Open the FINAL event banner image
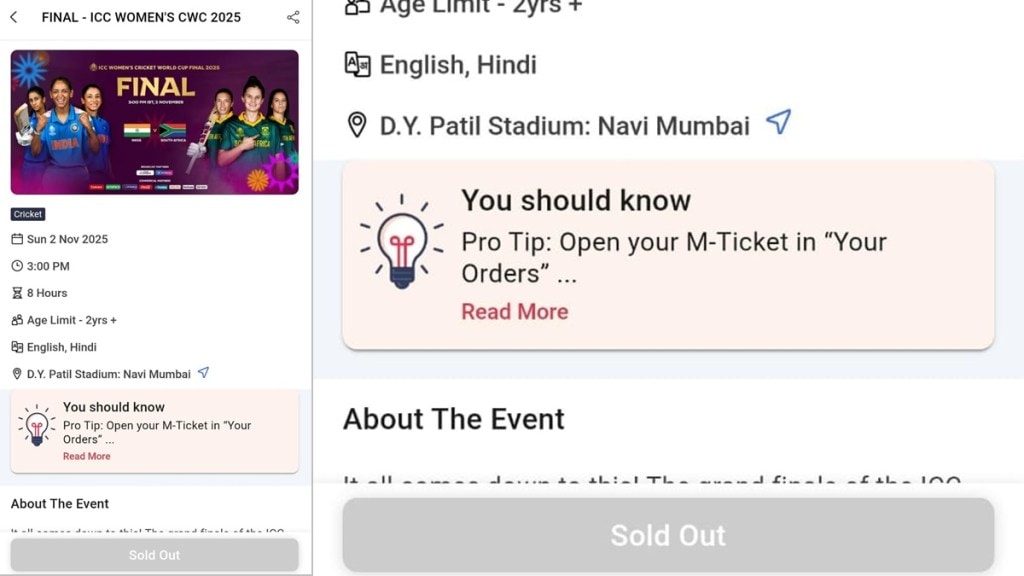 tap(154, 121)
